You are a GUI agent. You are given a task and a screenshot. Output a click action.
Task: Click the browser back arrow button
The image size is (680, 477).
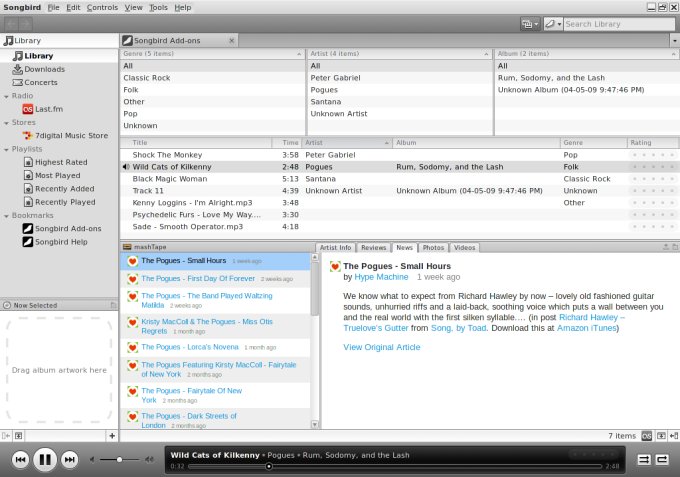pos(11,23)
